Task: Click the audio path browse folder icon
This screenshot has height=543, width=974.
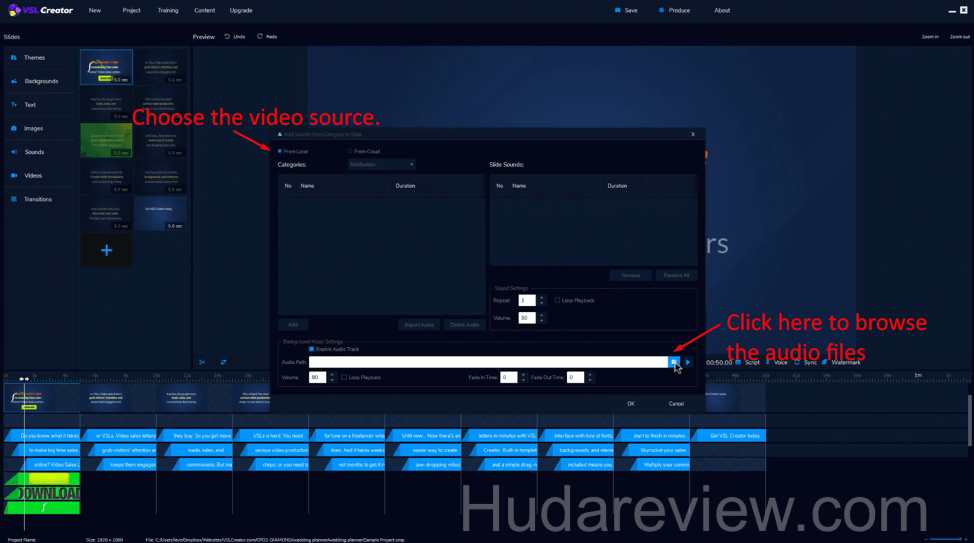Action: (673, 362)
